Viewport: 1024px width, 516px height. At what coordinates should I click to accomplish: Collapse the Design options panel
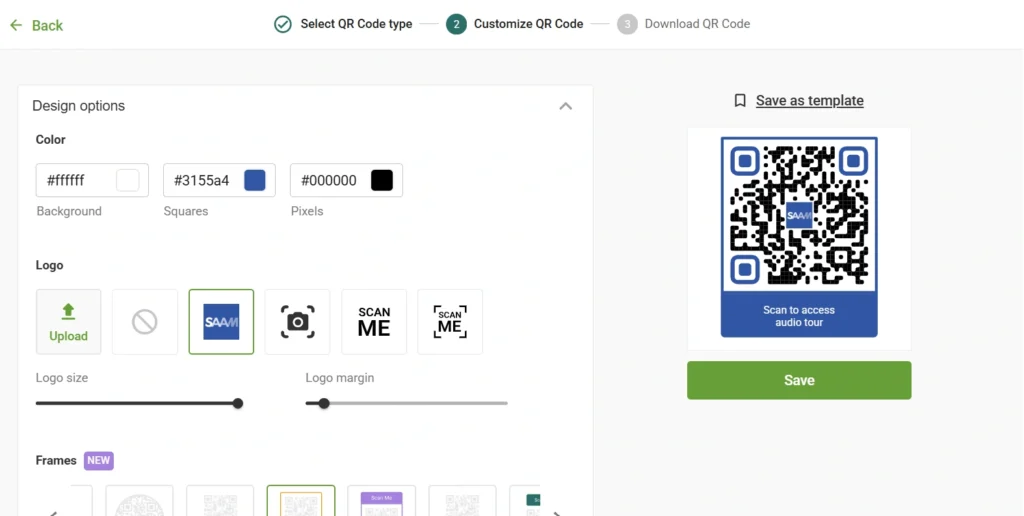(565, 106)
